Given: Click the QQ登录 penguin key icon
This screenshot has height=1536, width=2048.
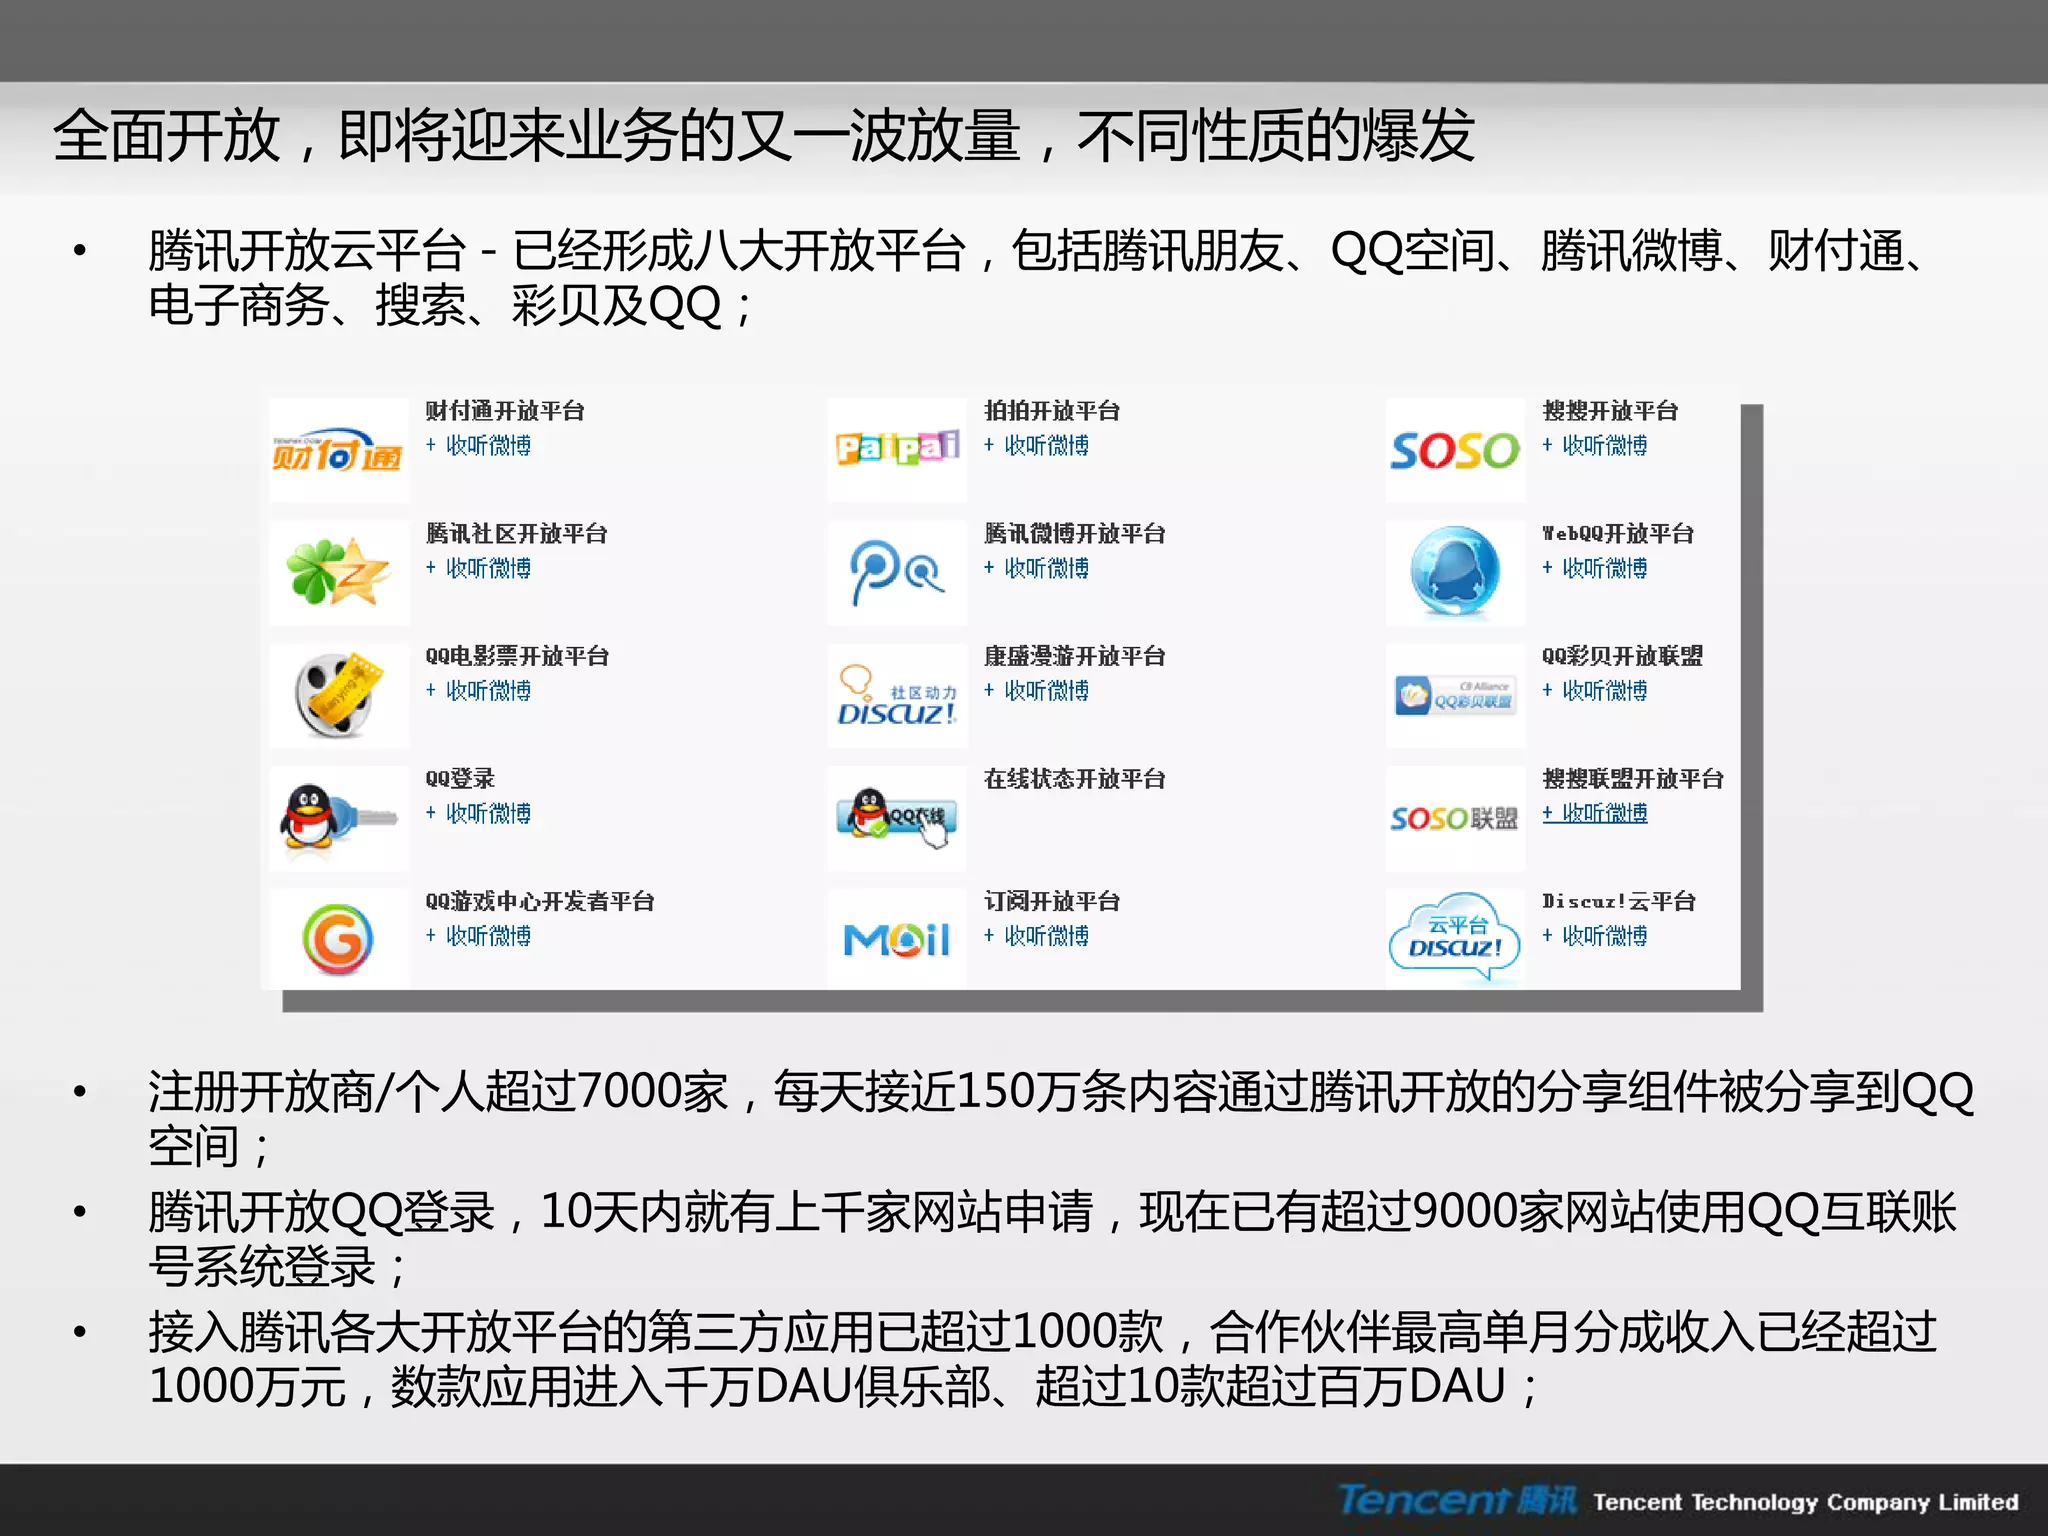Looking at the screenshot, I should pyautogui.click(x=338, y=818).
